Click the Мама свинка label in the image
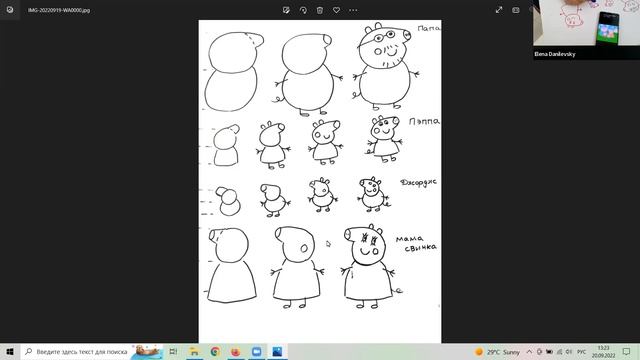 point(416,243)
